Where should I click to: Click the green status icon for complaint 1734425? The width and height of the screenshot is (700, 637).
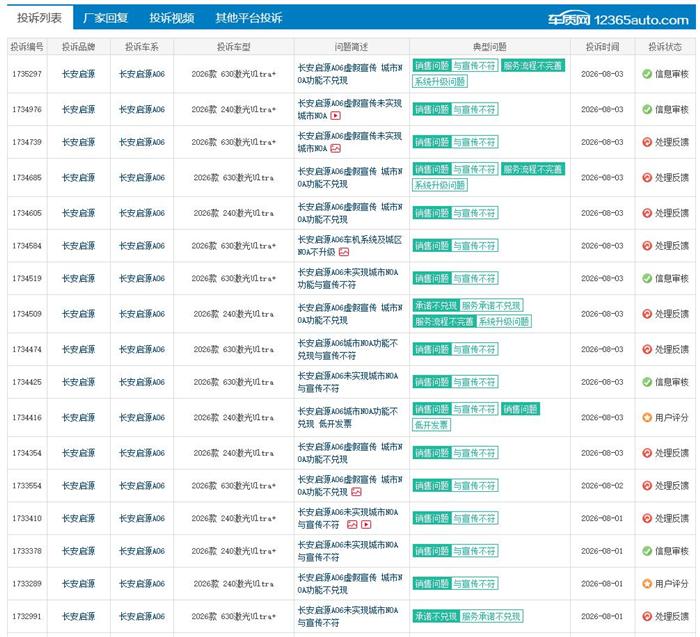point(647,382)
